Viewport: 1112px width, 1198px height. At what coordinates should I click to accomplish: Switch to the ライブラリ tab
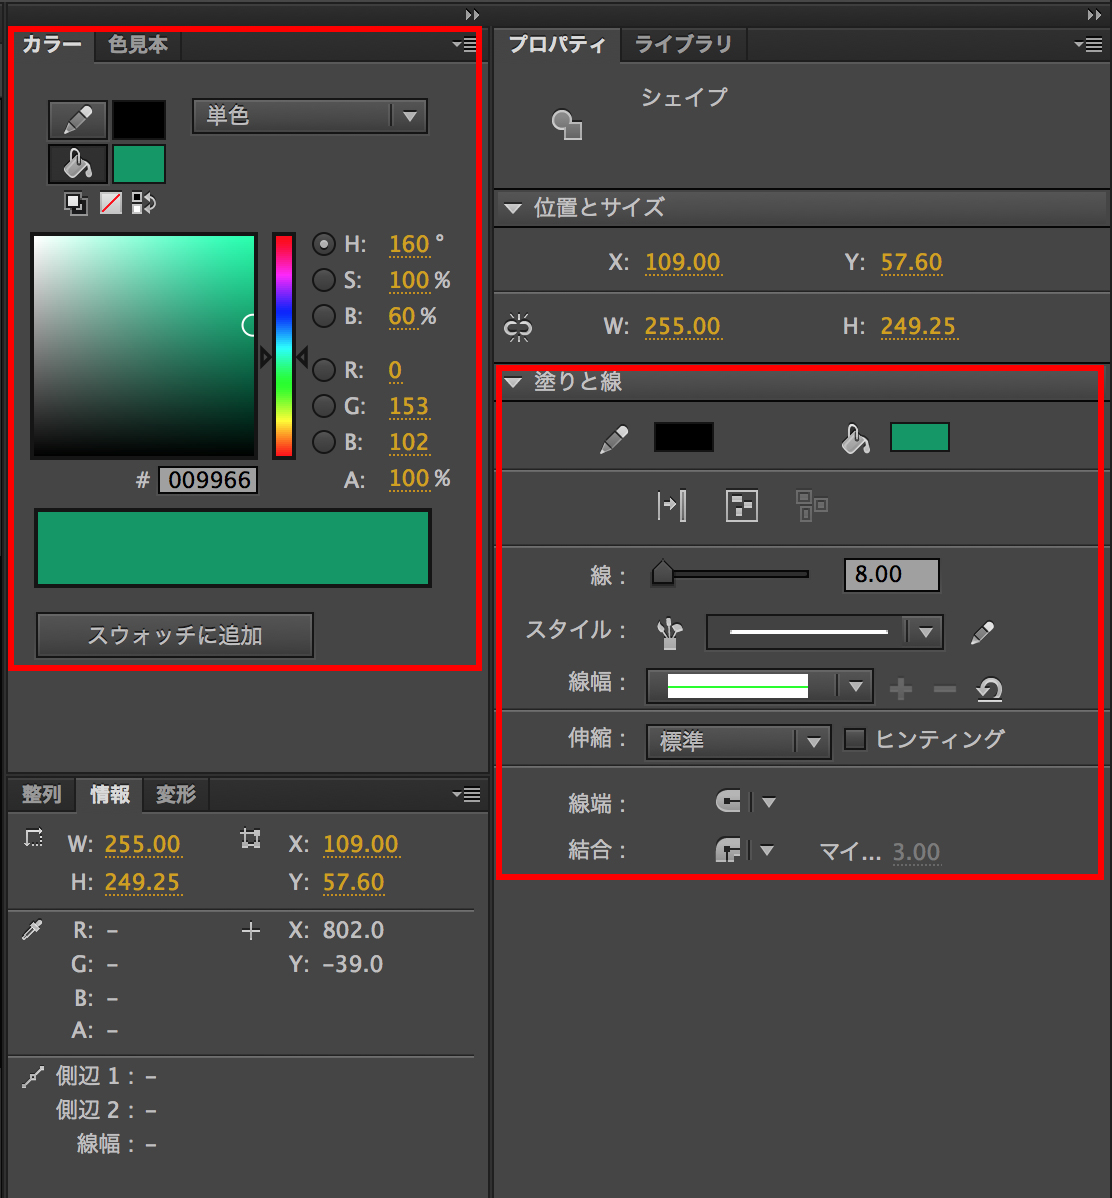click(x=683, y=45)
